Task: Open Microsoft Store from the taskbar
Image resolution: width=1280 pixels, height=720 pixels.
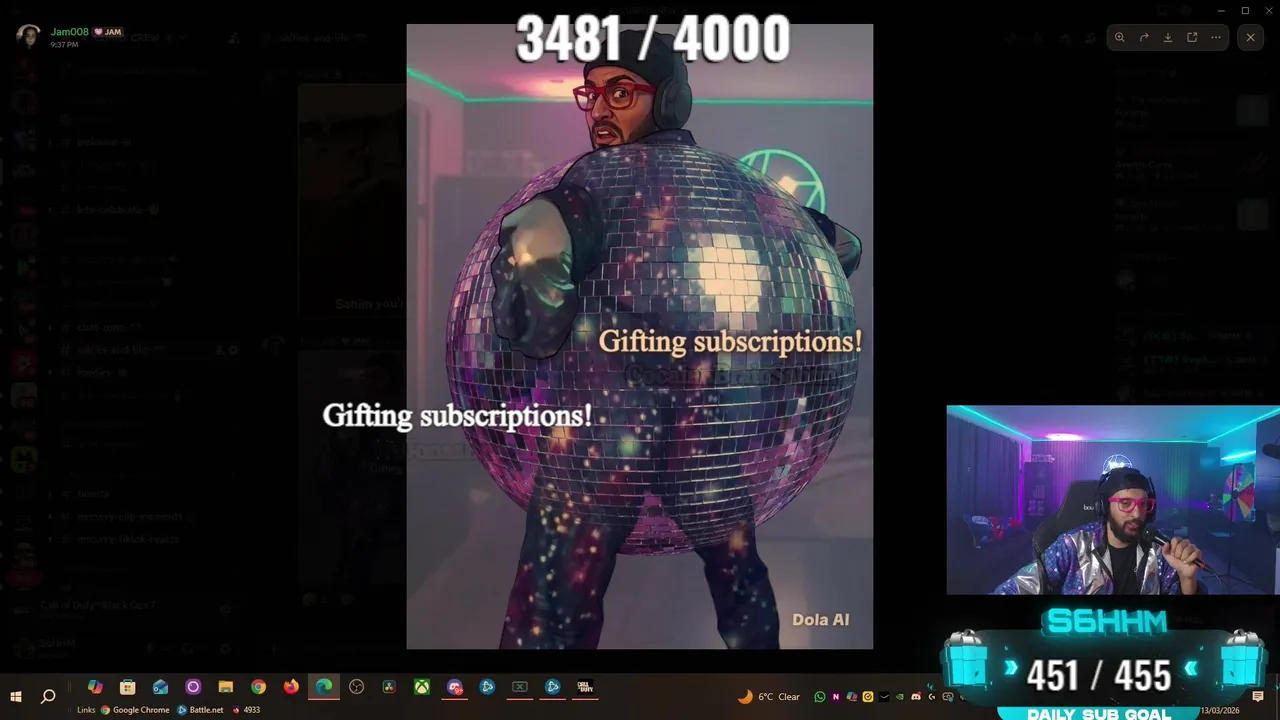Action: coord(128,687)
